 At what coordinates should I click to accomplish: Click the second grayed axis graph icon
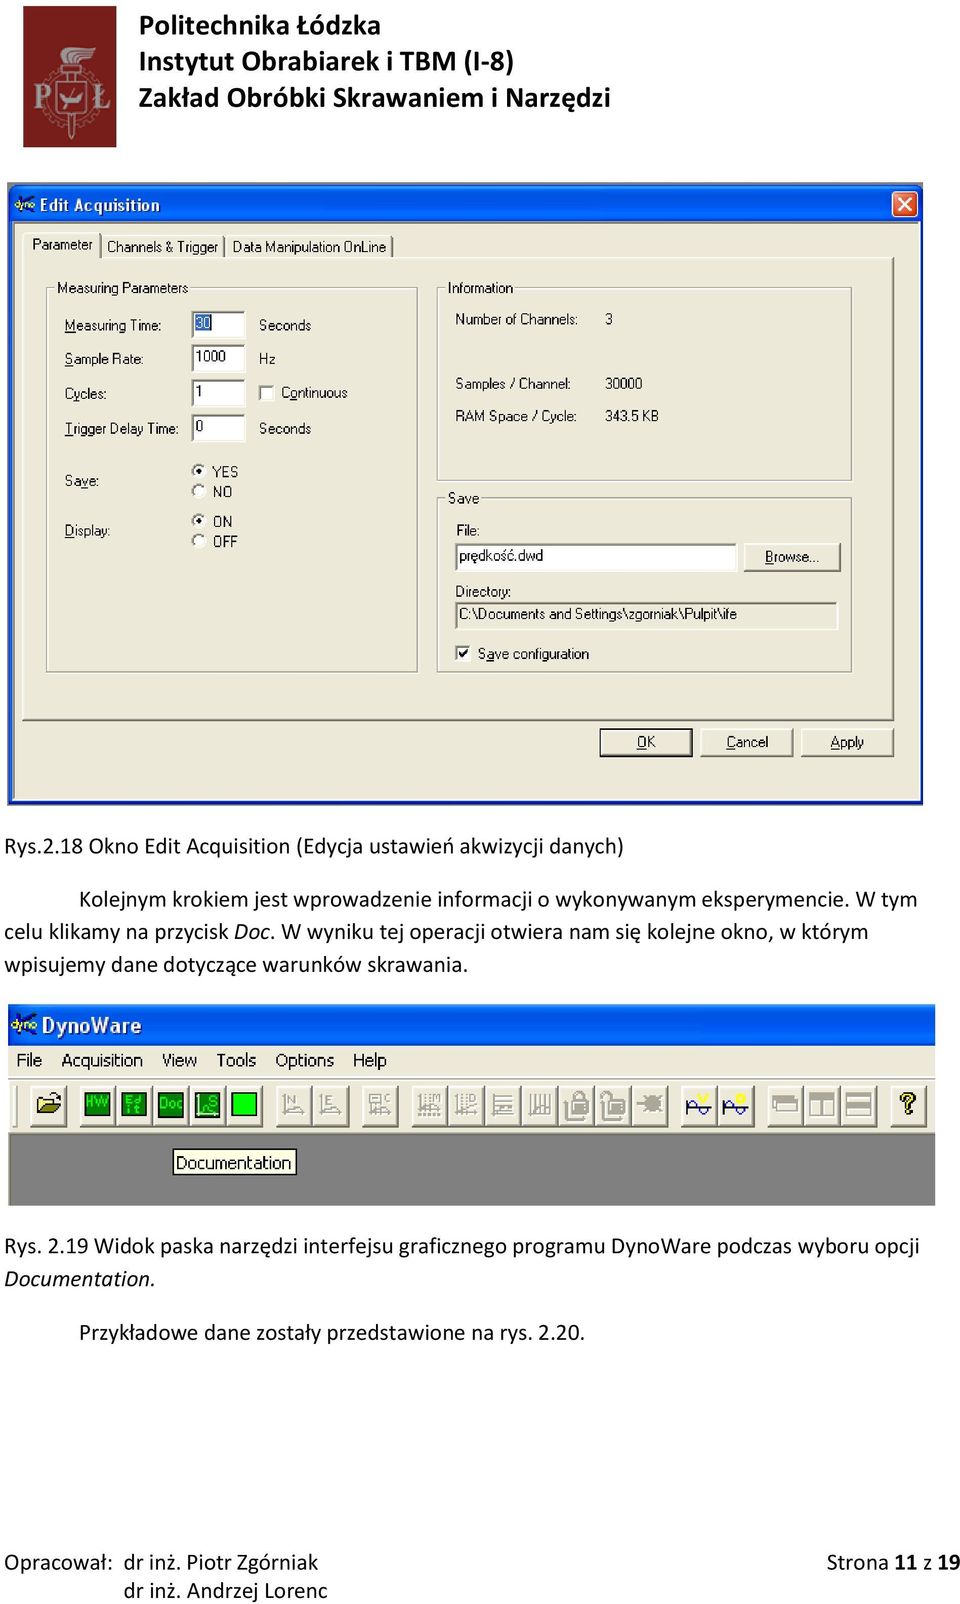(330, 1104)
